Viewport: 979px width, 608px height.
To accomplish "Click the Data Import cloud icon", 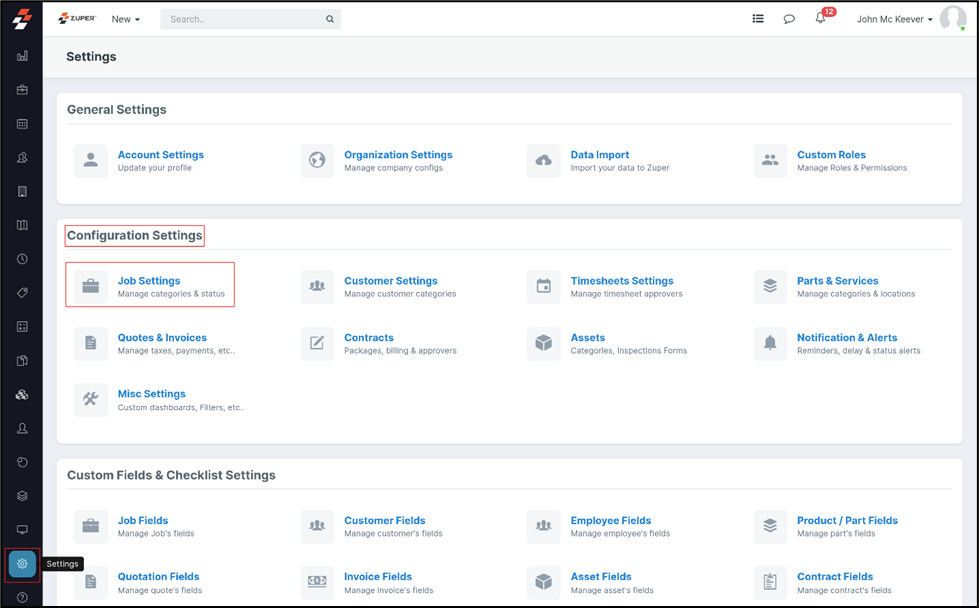I will (x=544, y=161).
